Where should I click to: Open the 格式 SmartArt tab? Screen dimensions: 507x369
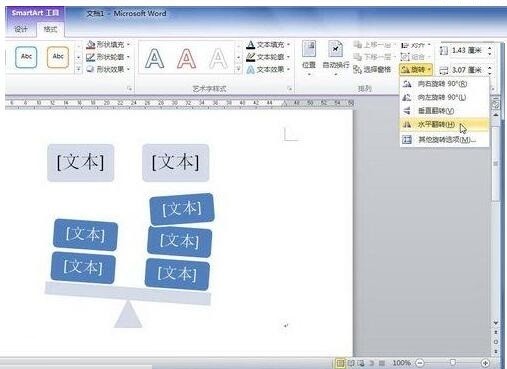click(x=50, y=29)
